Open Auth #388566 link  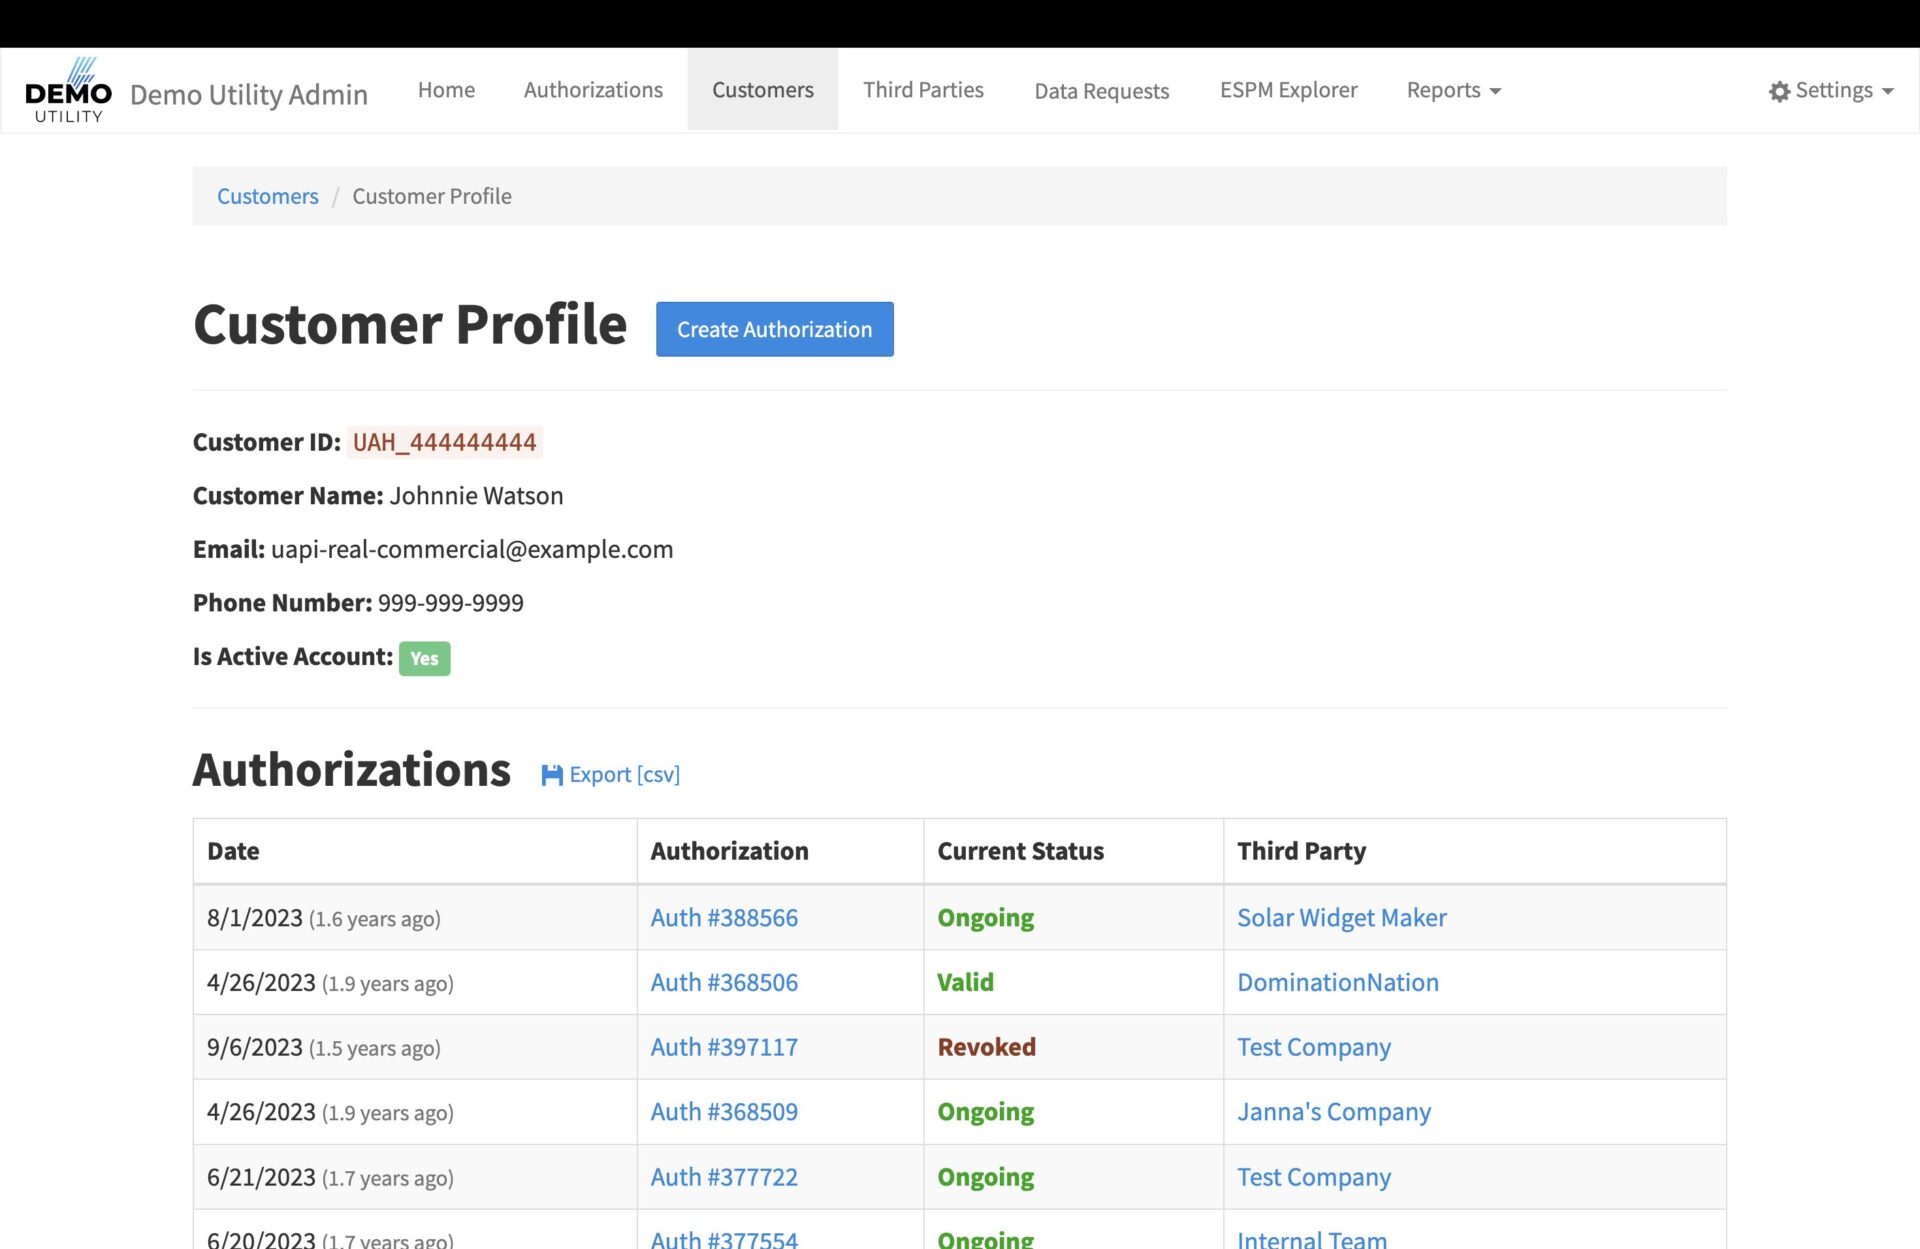[724, 918]
